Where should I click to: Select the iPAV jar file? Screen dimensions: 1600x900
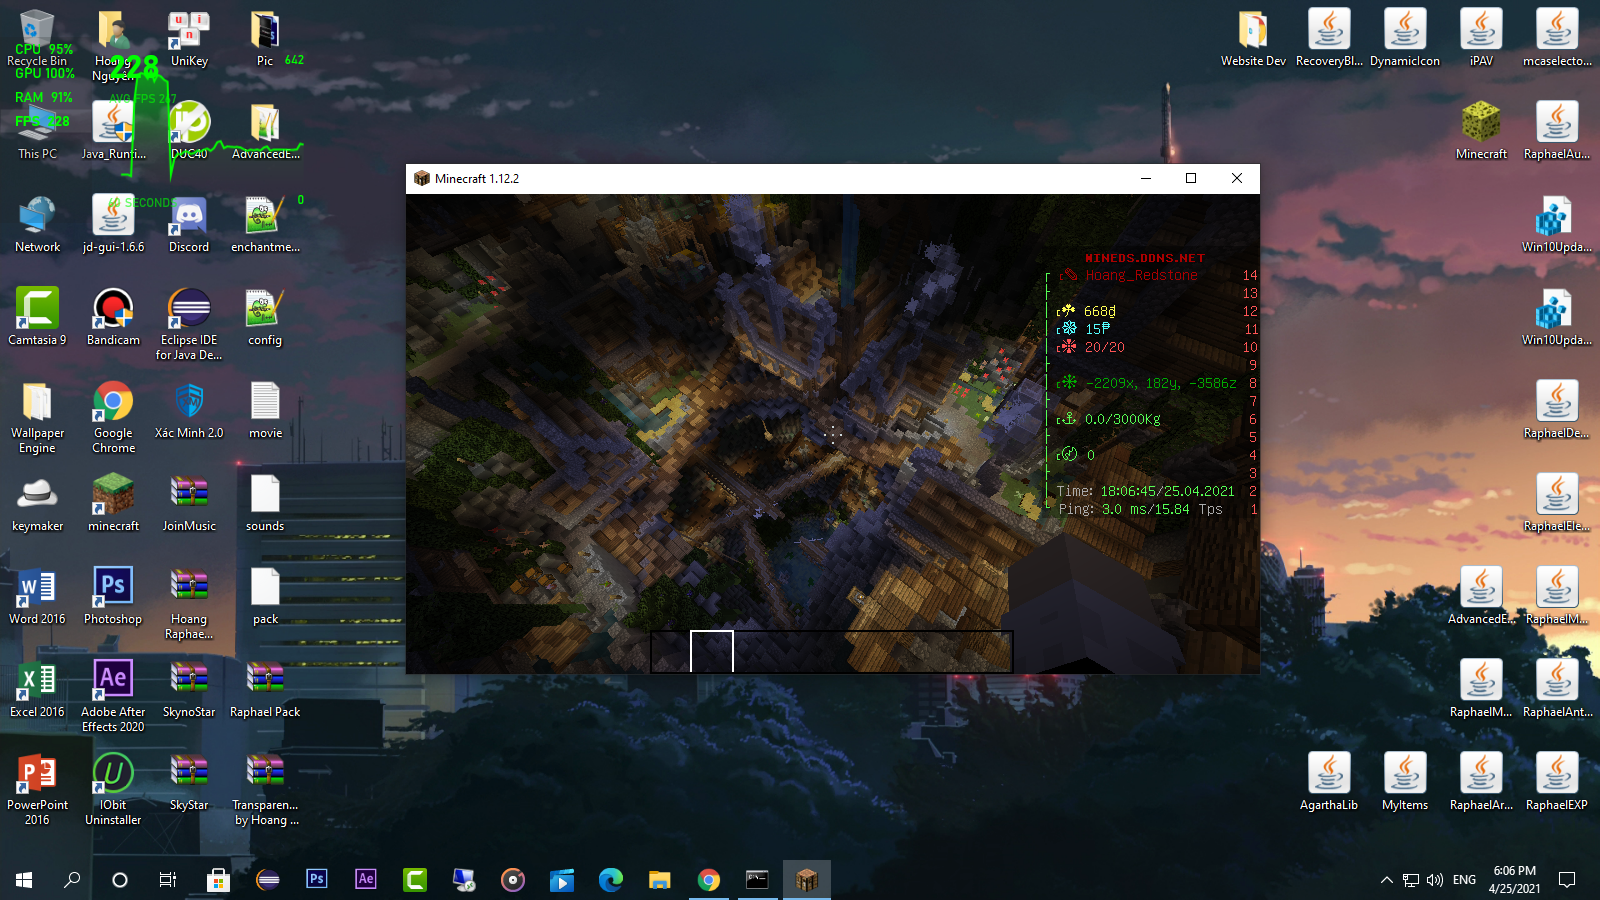(x=1481, y=40)
